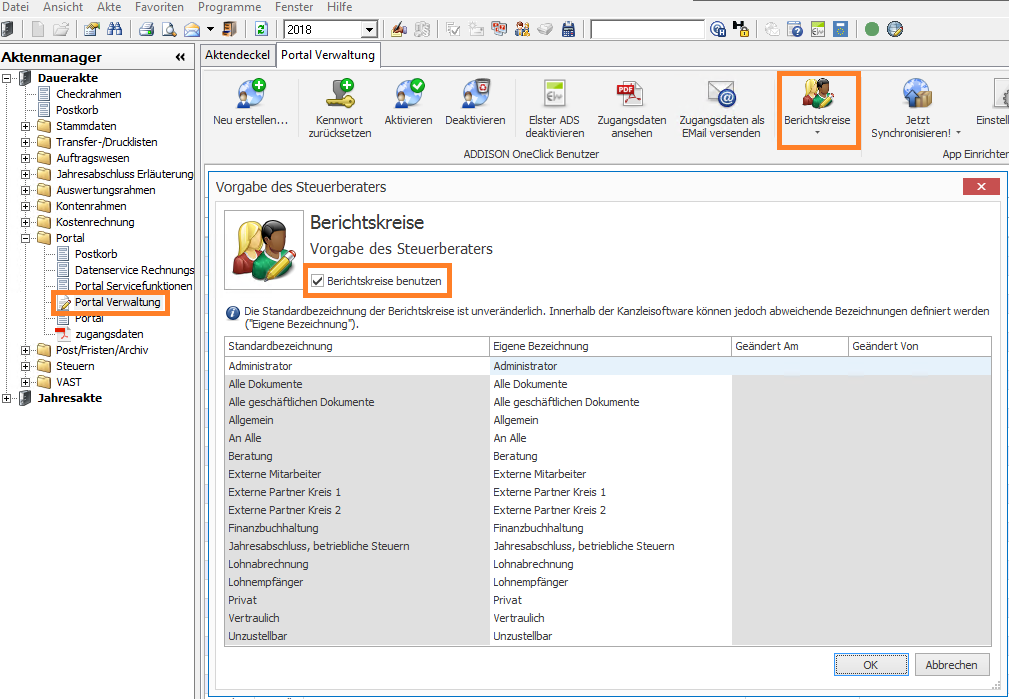Click the printer icon in the toolbar

click(x=147, y=29)
